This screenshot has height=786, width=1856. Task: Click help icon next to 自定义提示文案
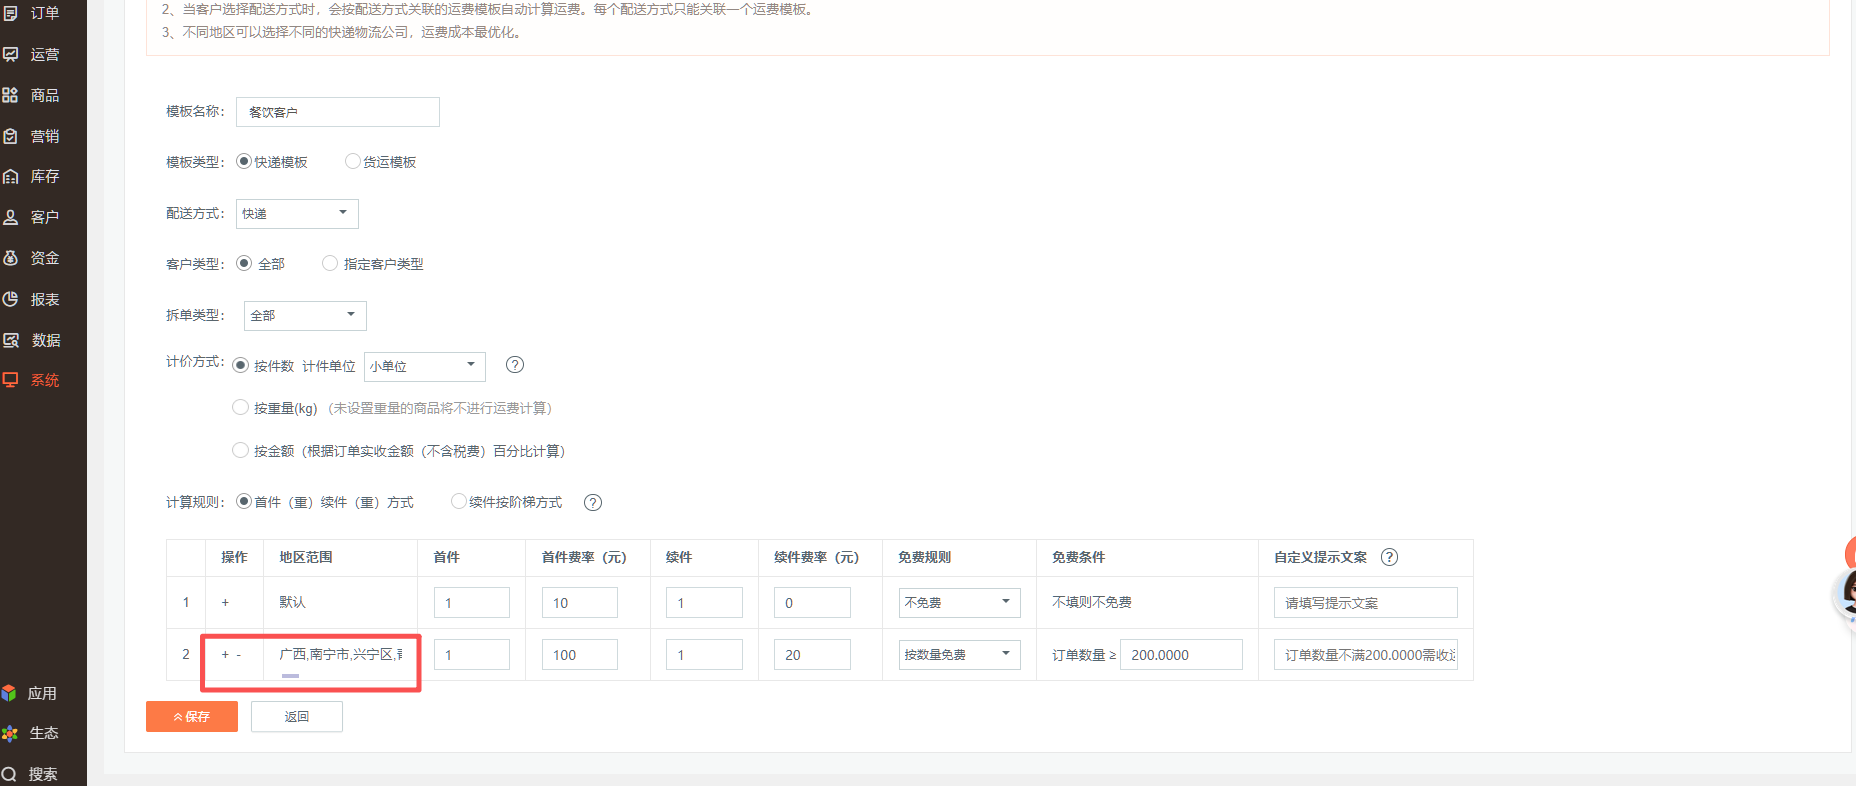pyautogui.click(x=1389, y=557)
